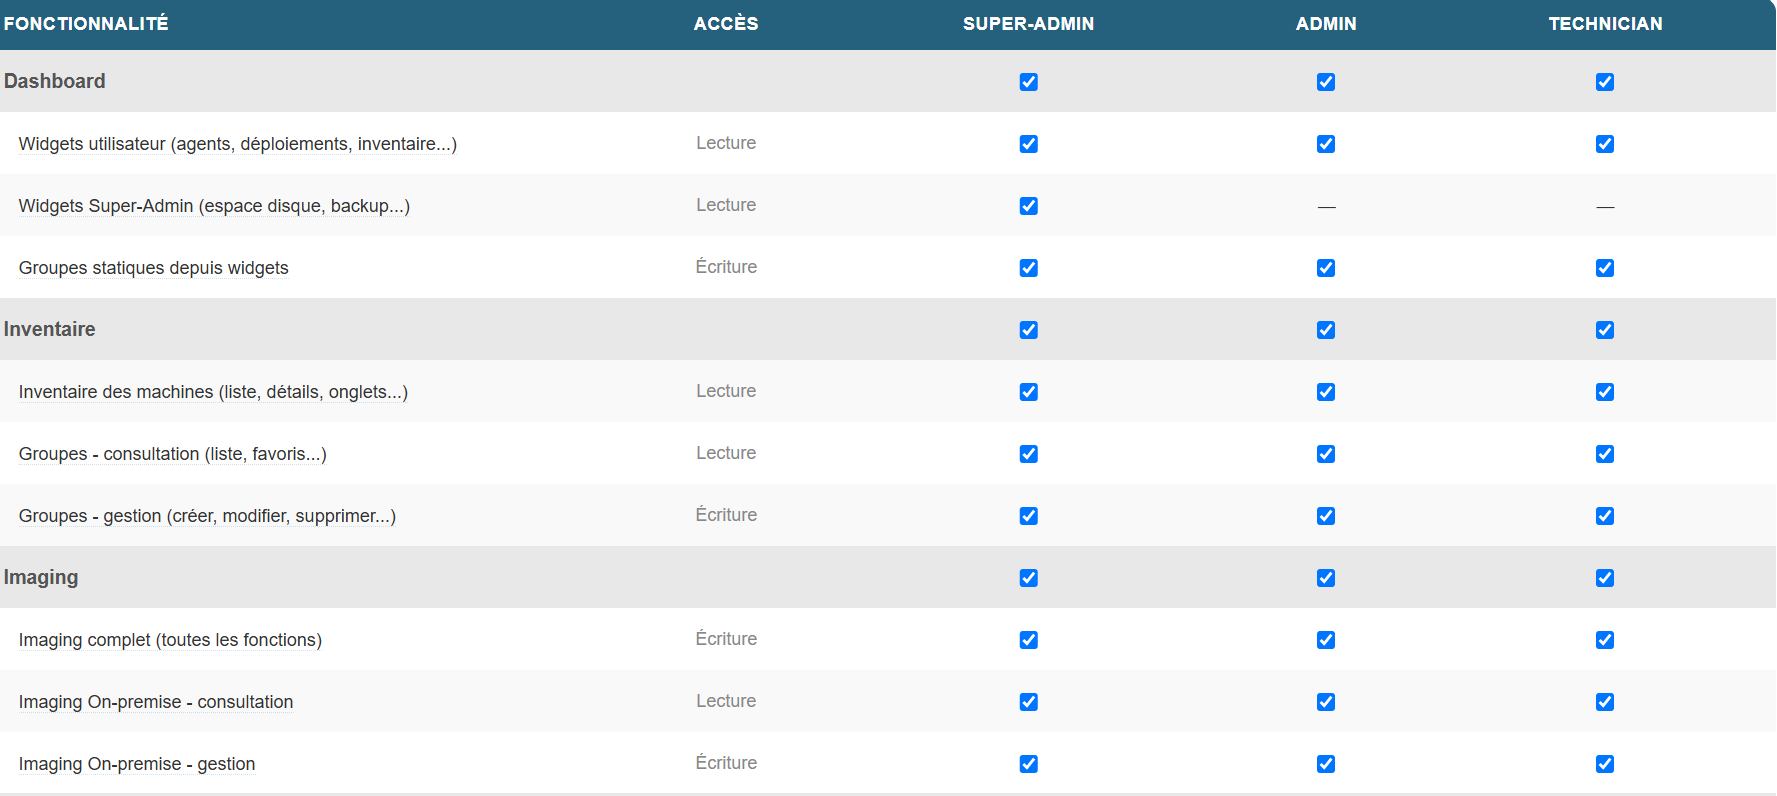This screenshot has width=1777, height=796.
Task: Click Imaging complet feature label
Action: coord(170,640)
